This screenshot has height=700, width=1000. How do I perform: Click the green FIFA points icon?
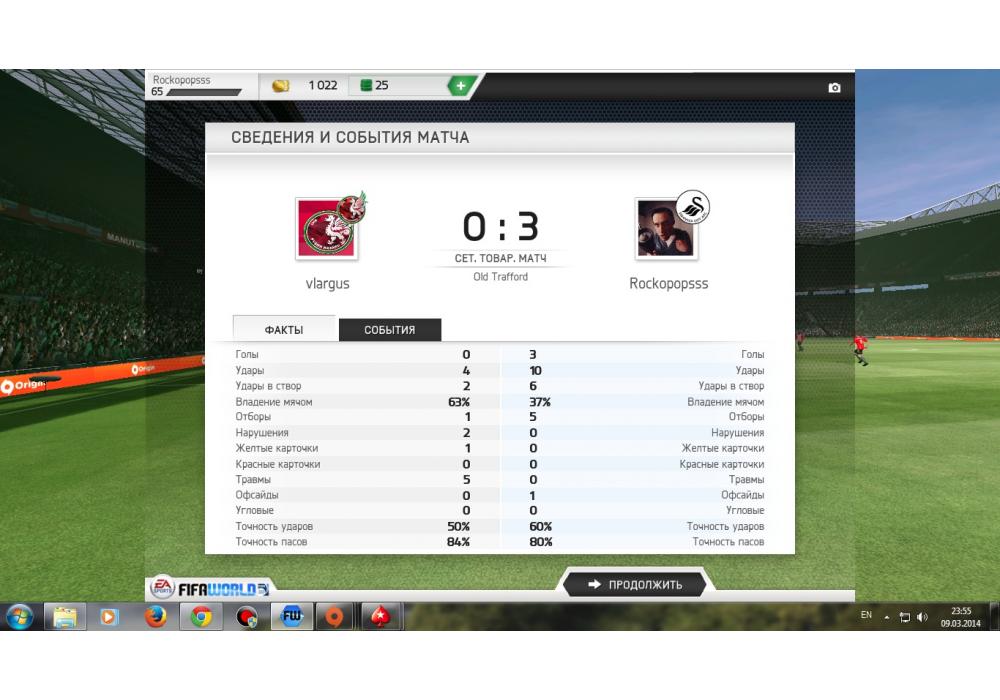[366, 85]
